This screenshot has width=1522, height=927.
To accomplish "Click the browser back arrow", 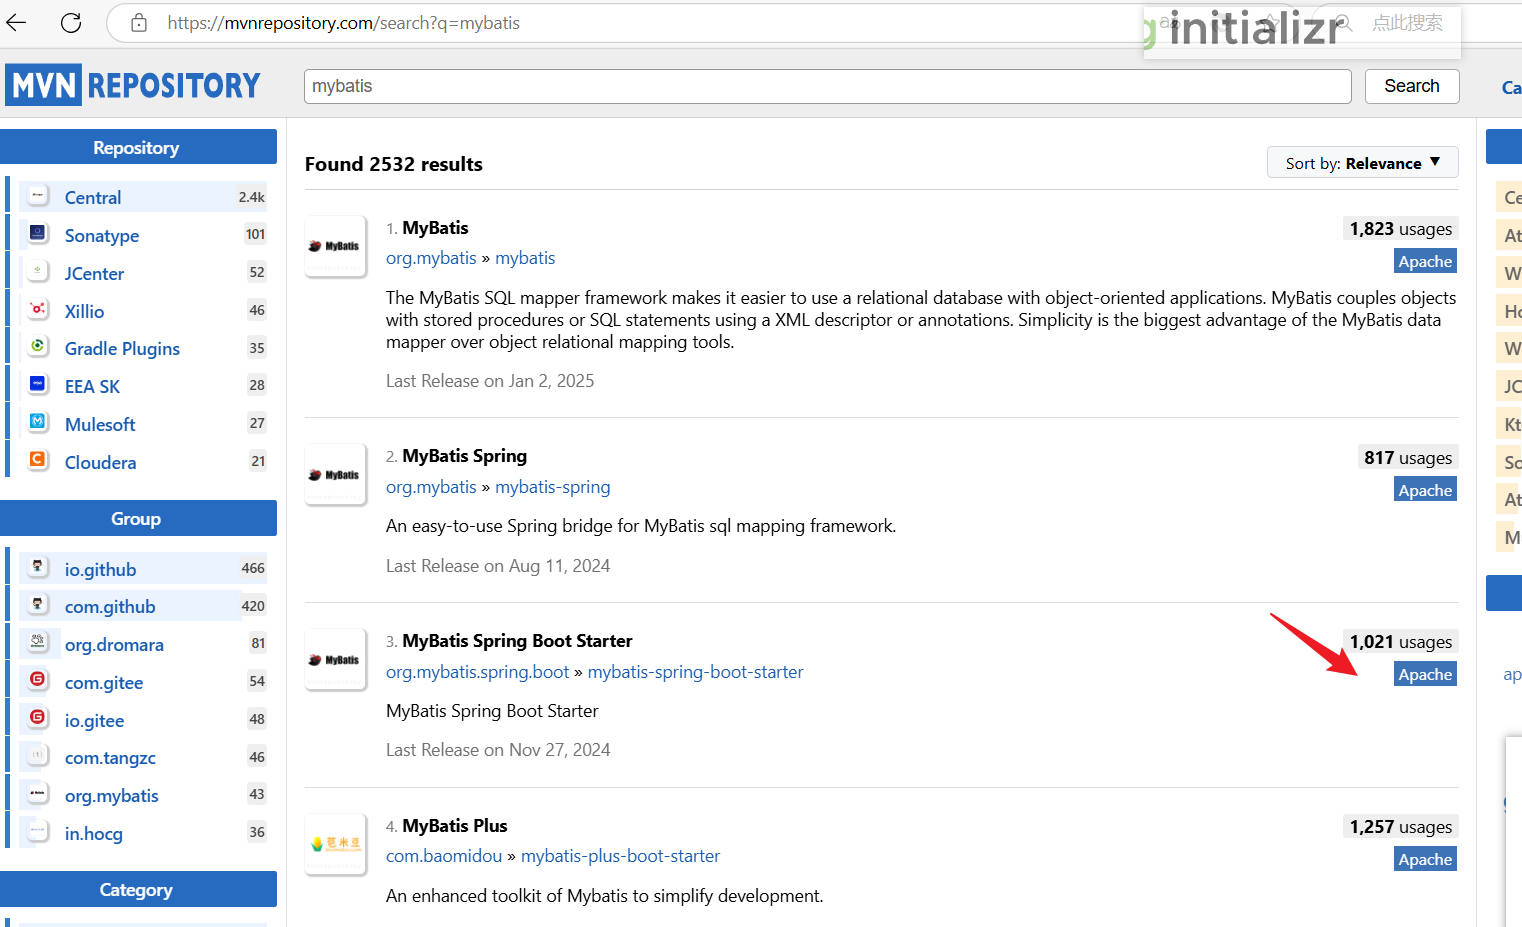I will click(16, 22).
